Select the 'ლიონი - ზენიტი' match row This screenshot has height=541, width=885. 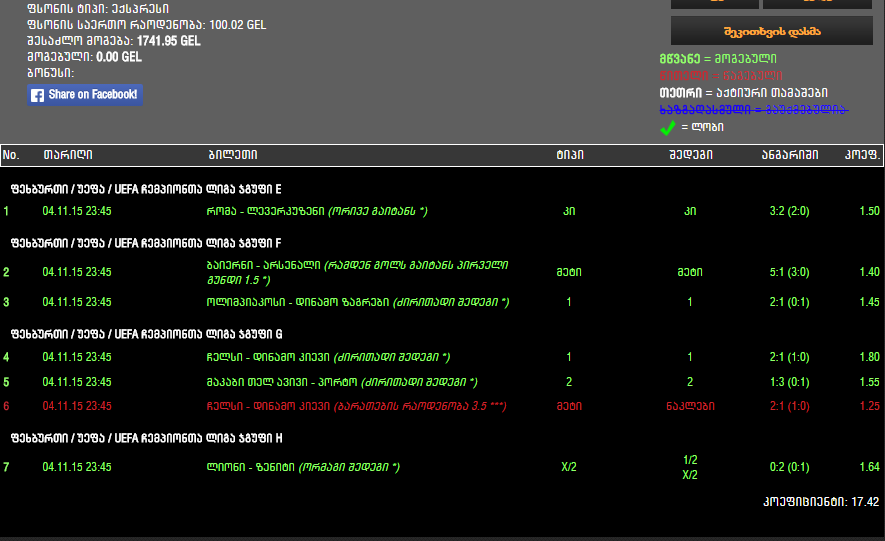442,467
